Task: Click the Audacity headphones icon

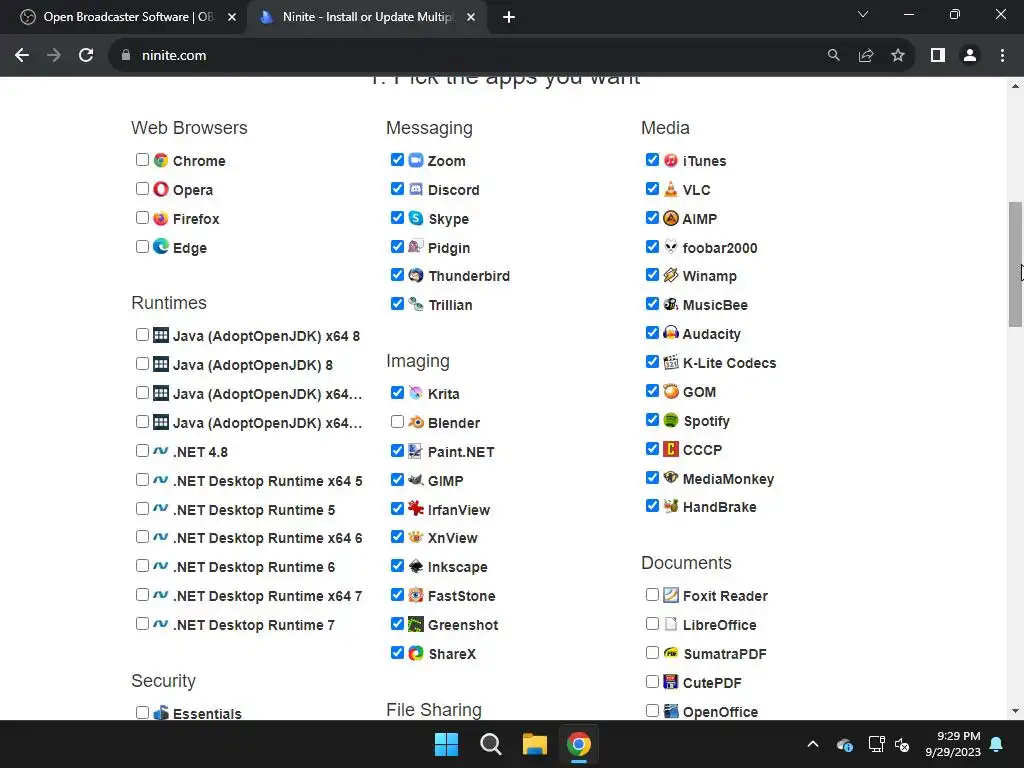Action: pos(671,333)
